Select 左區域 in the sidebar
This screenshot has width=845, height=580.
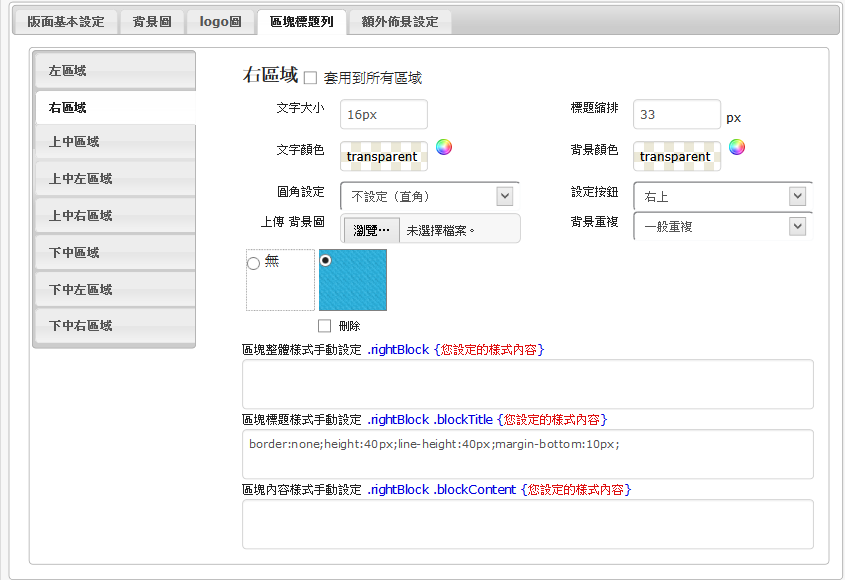tap(114, 70)
